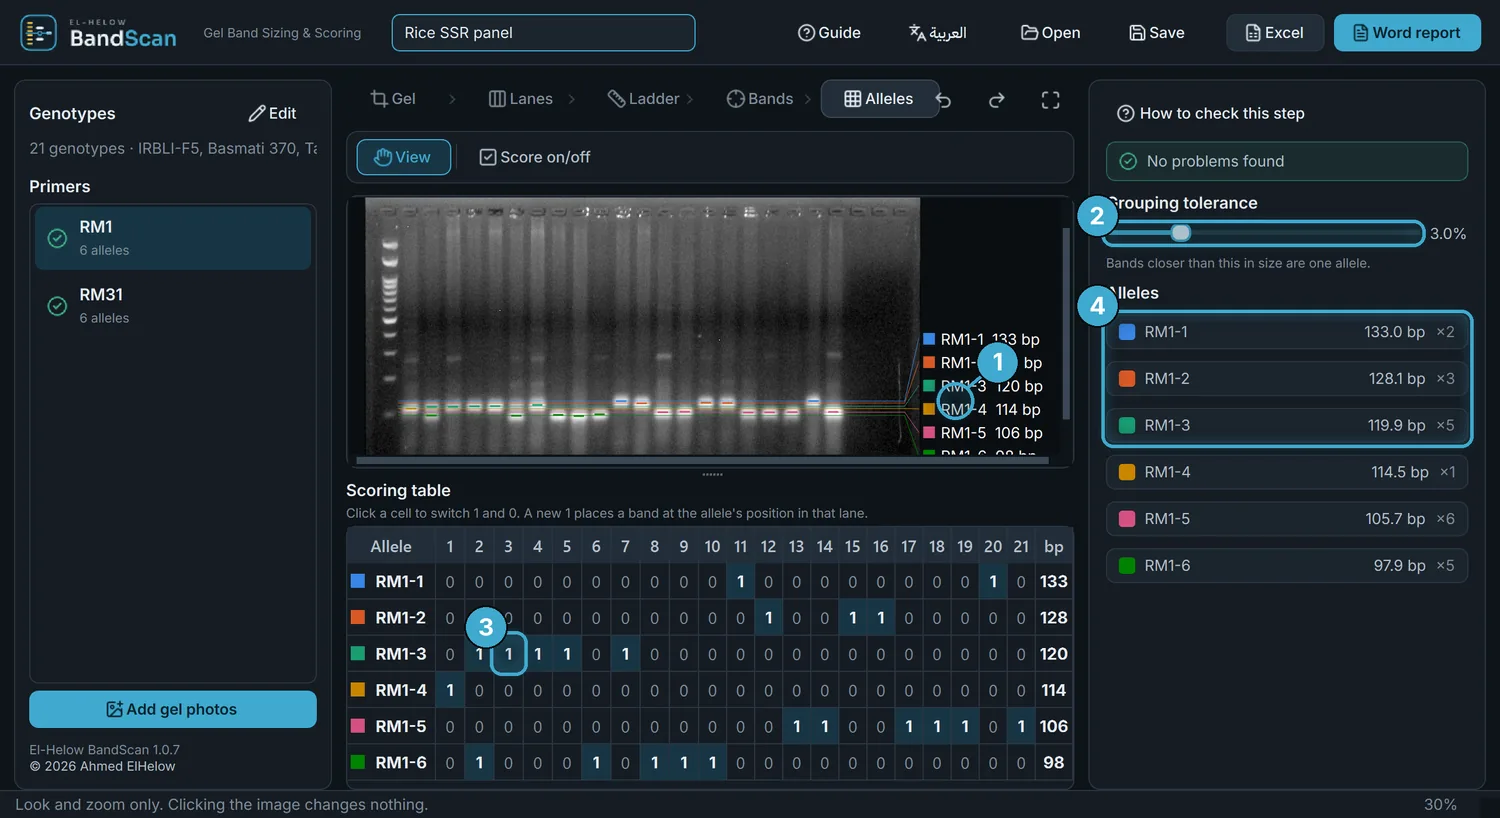Enable the Score on/off mode
Viewport: 1500px width, 818px height.
coord(535,157)
